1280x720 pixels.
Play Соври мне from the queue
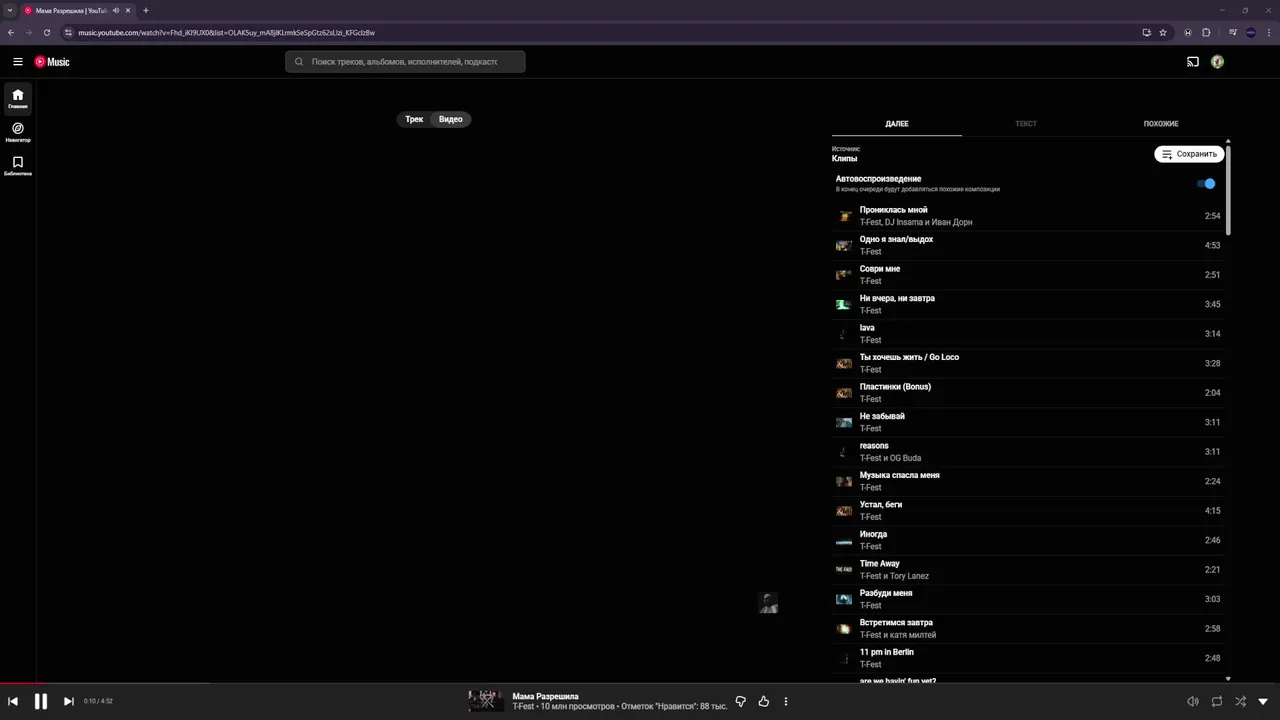pyautogui.click(x=1028, y=275)
